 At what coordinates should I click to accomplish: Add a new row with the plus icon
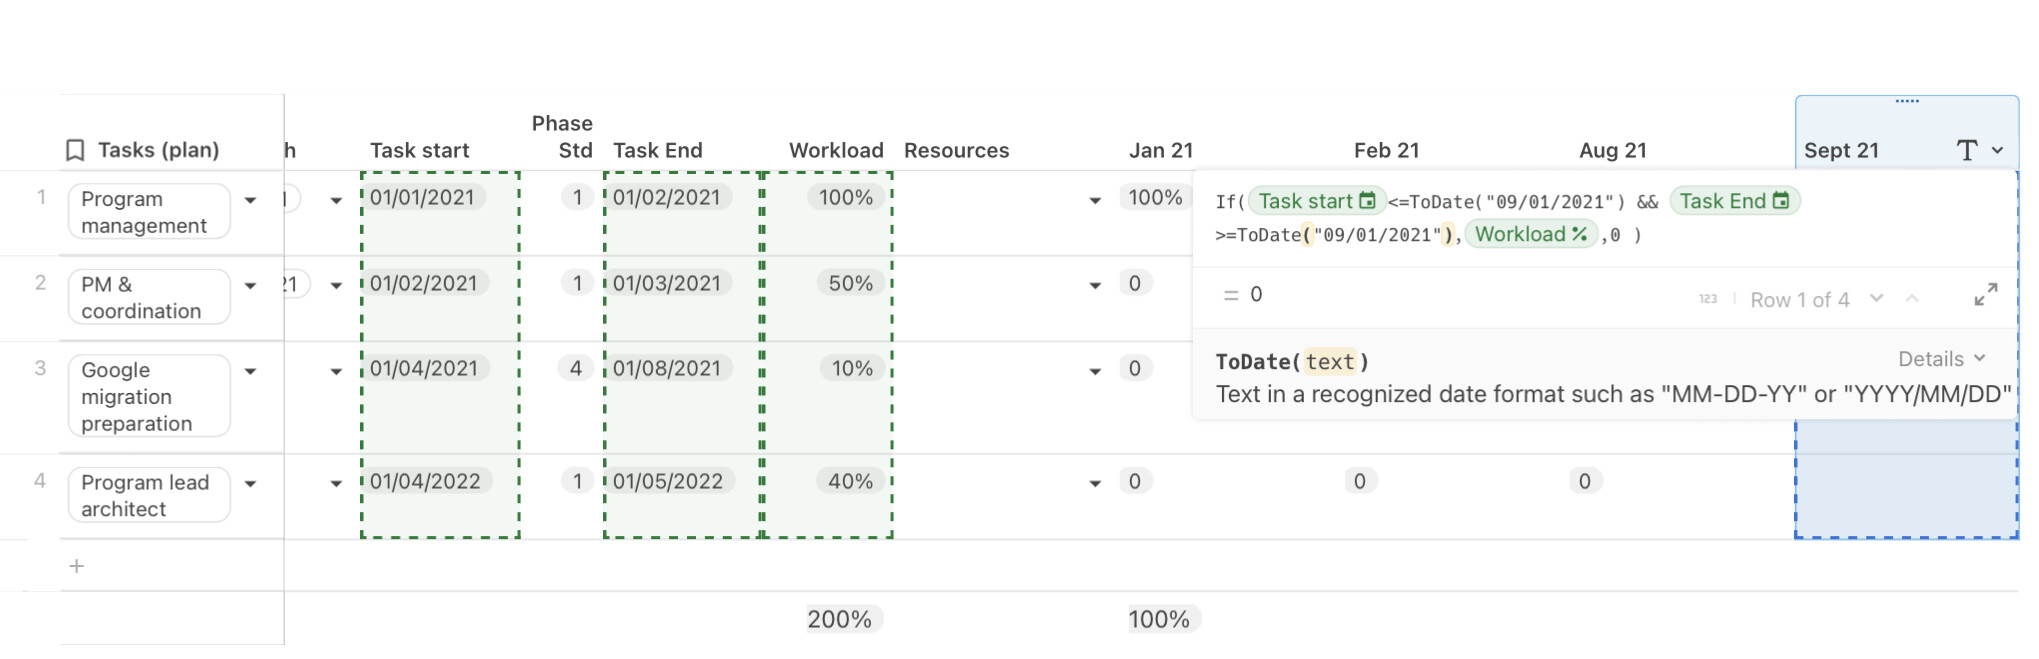click(77, 566)
